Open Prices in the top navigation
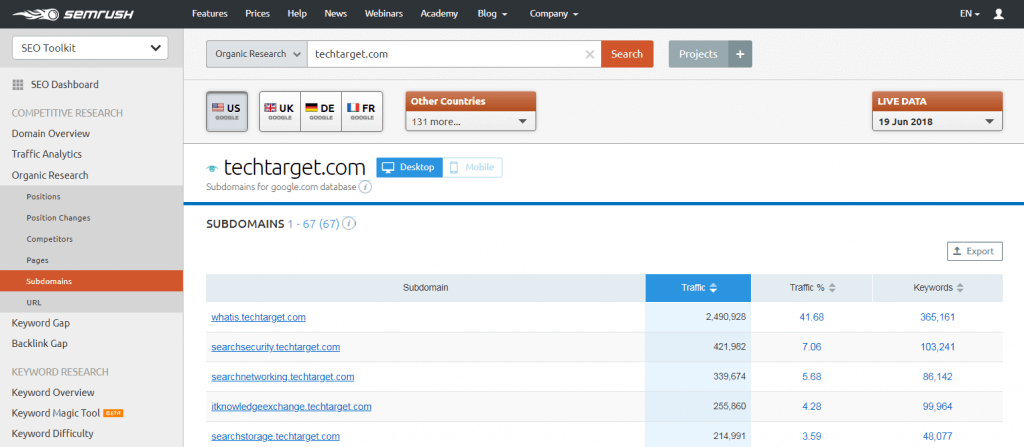Screen dimensions: 1024x447 click(x=257, y=14)
